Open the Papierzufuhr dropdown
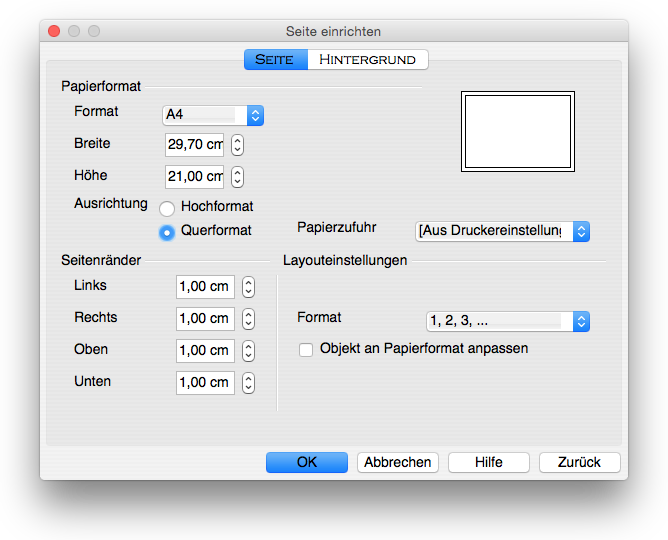The image size is (668, 540). (x=502, y=231)
